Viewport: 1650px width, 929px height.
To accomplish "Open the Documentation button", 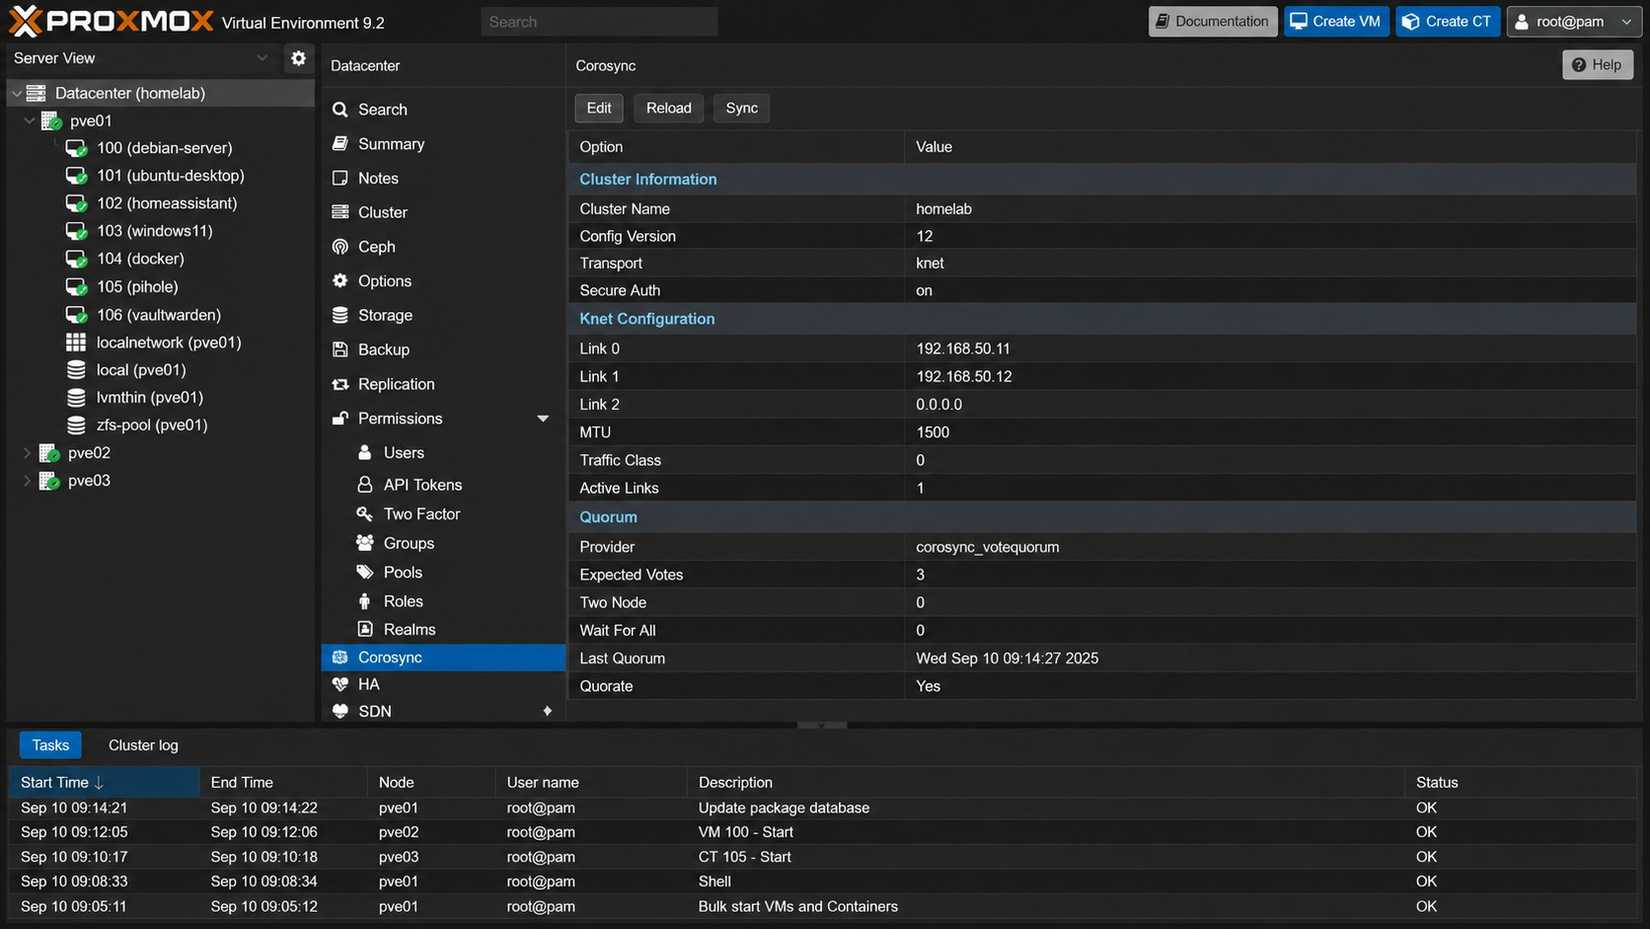I will (x=1212, y=21).
